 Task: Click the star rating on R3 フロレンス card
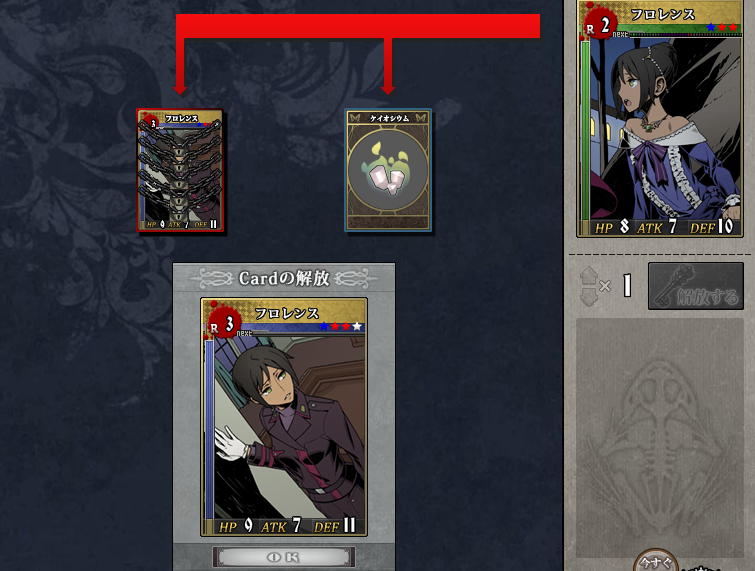pos(340,326)
